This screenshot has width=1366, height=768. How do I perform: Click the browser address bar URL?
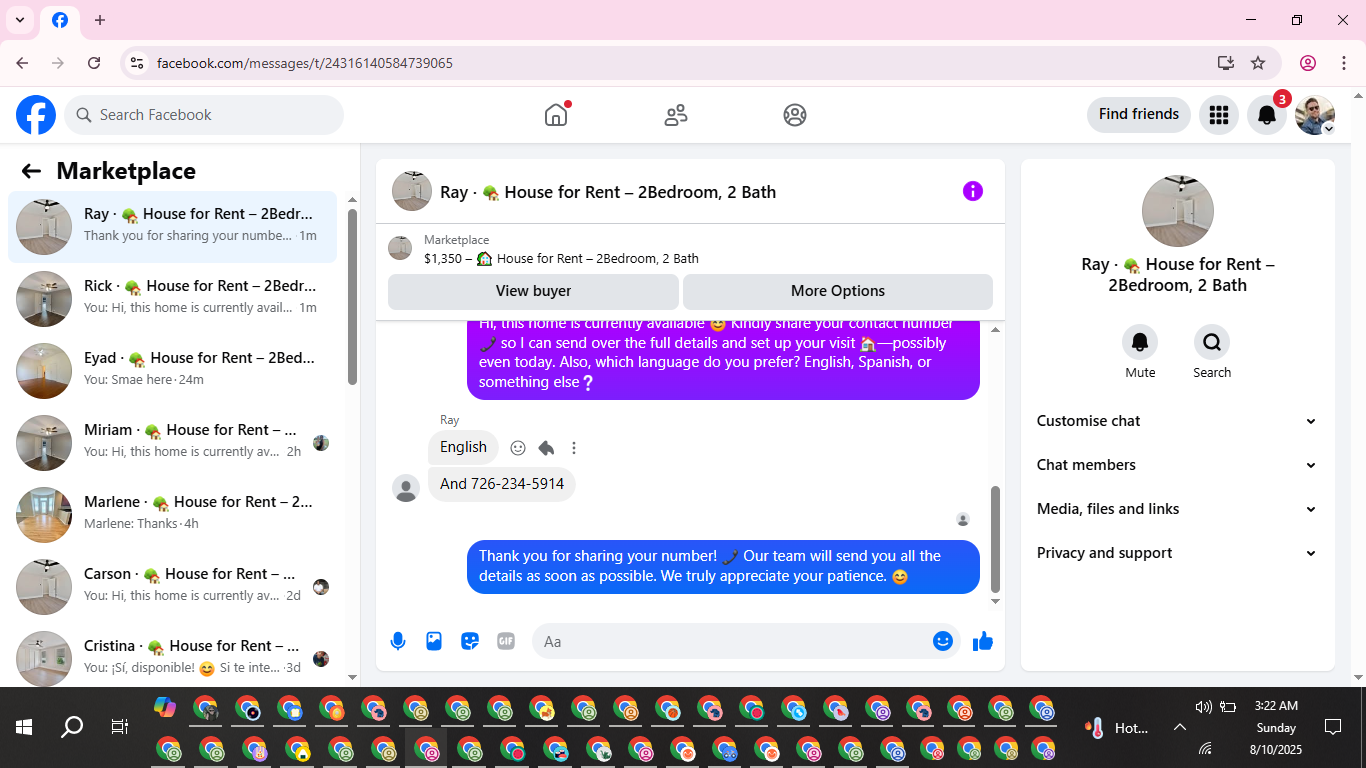pyautogui.click(x=305, y=63)
